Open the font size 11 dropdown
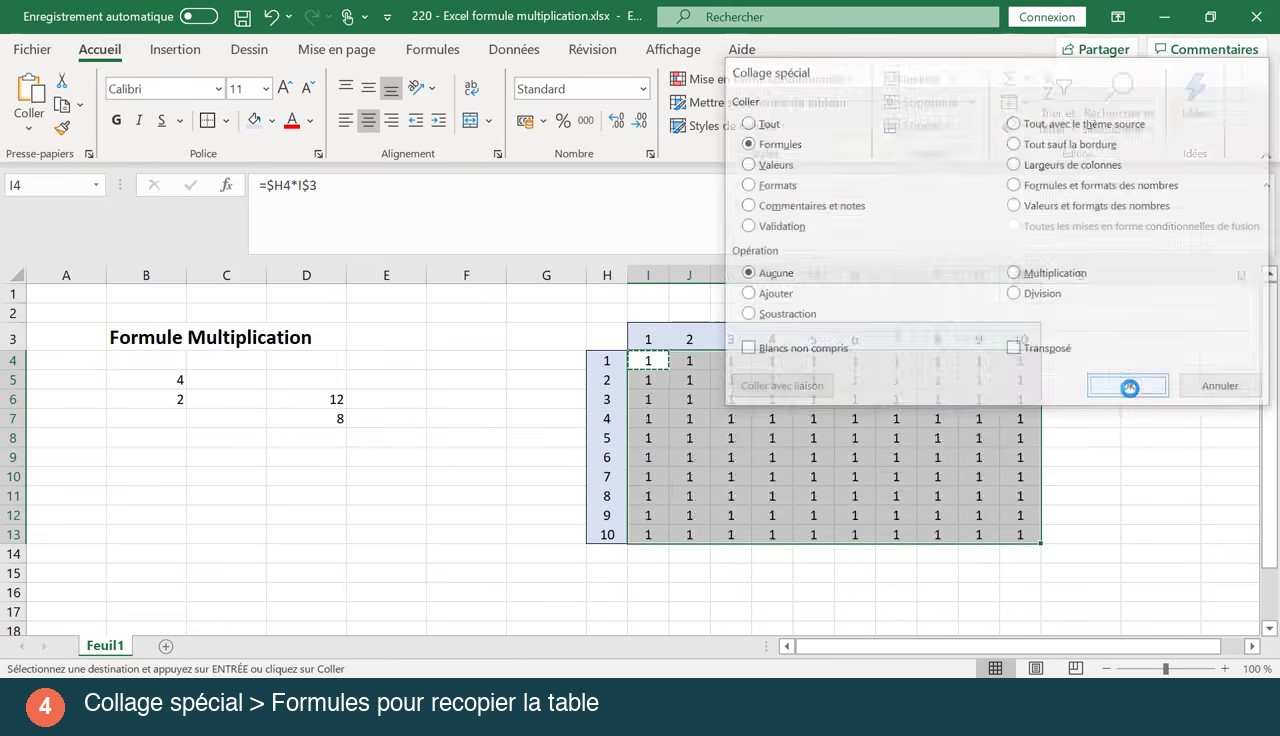The image size is (1280, 736). (x=265, y=89)
